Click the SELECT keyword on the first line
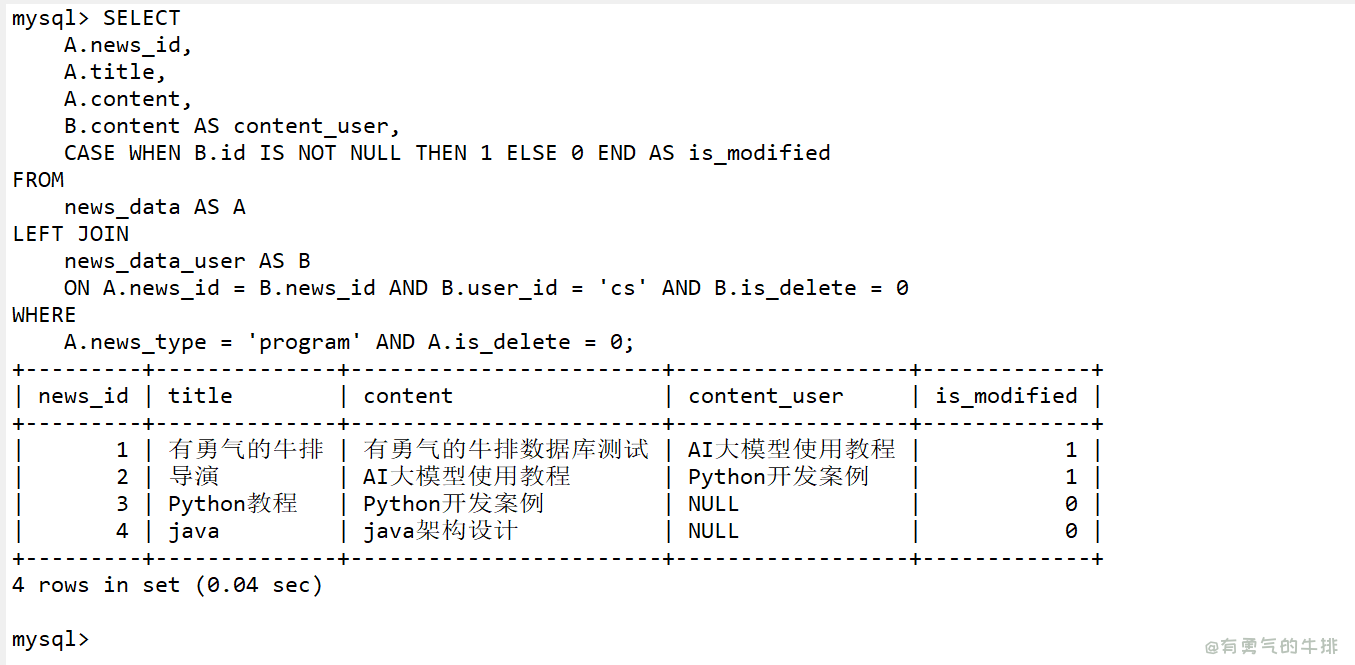Viewport: 1355px width, 665px height. coord(141,18)
